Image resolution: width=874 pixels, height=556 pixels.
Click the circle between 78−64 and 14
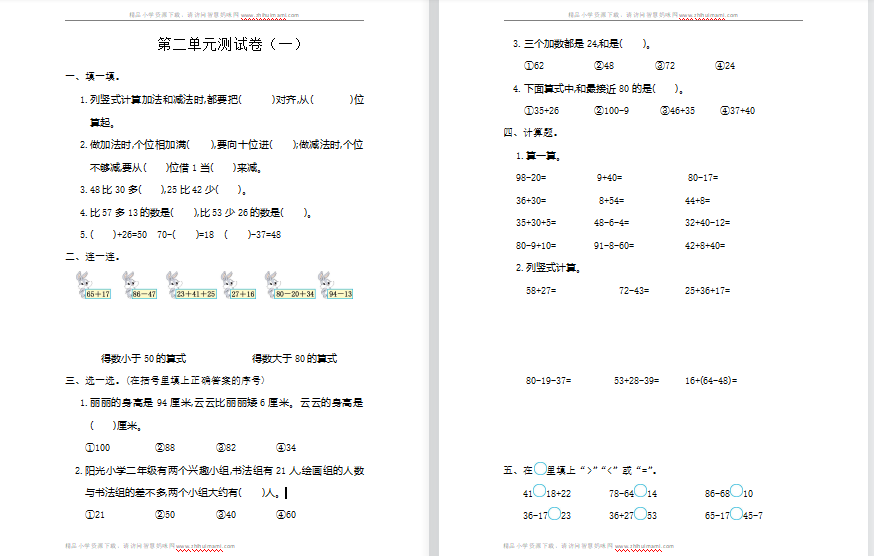640,491
